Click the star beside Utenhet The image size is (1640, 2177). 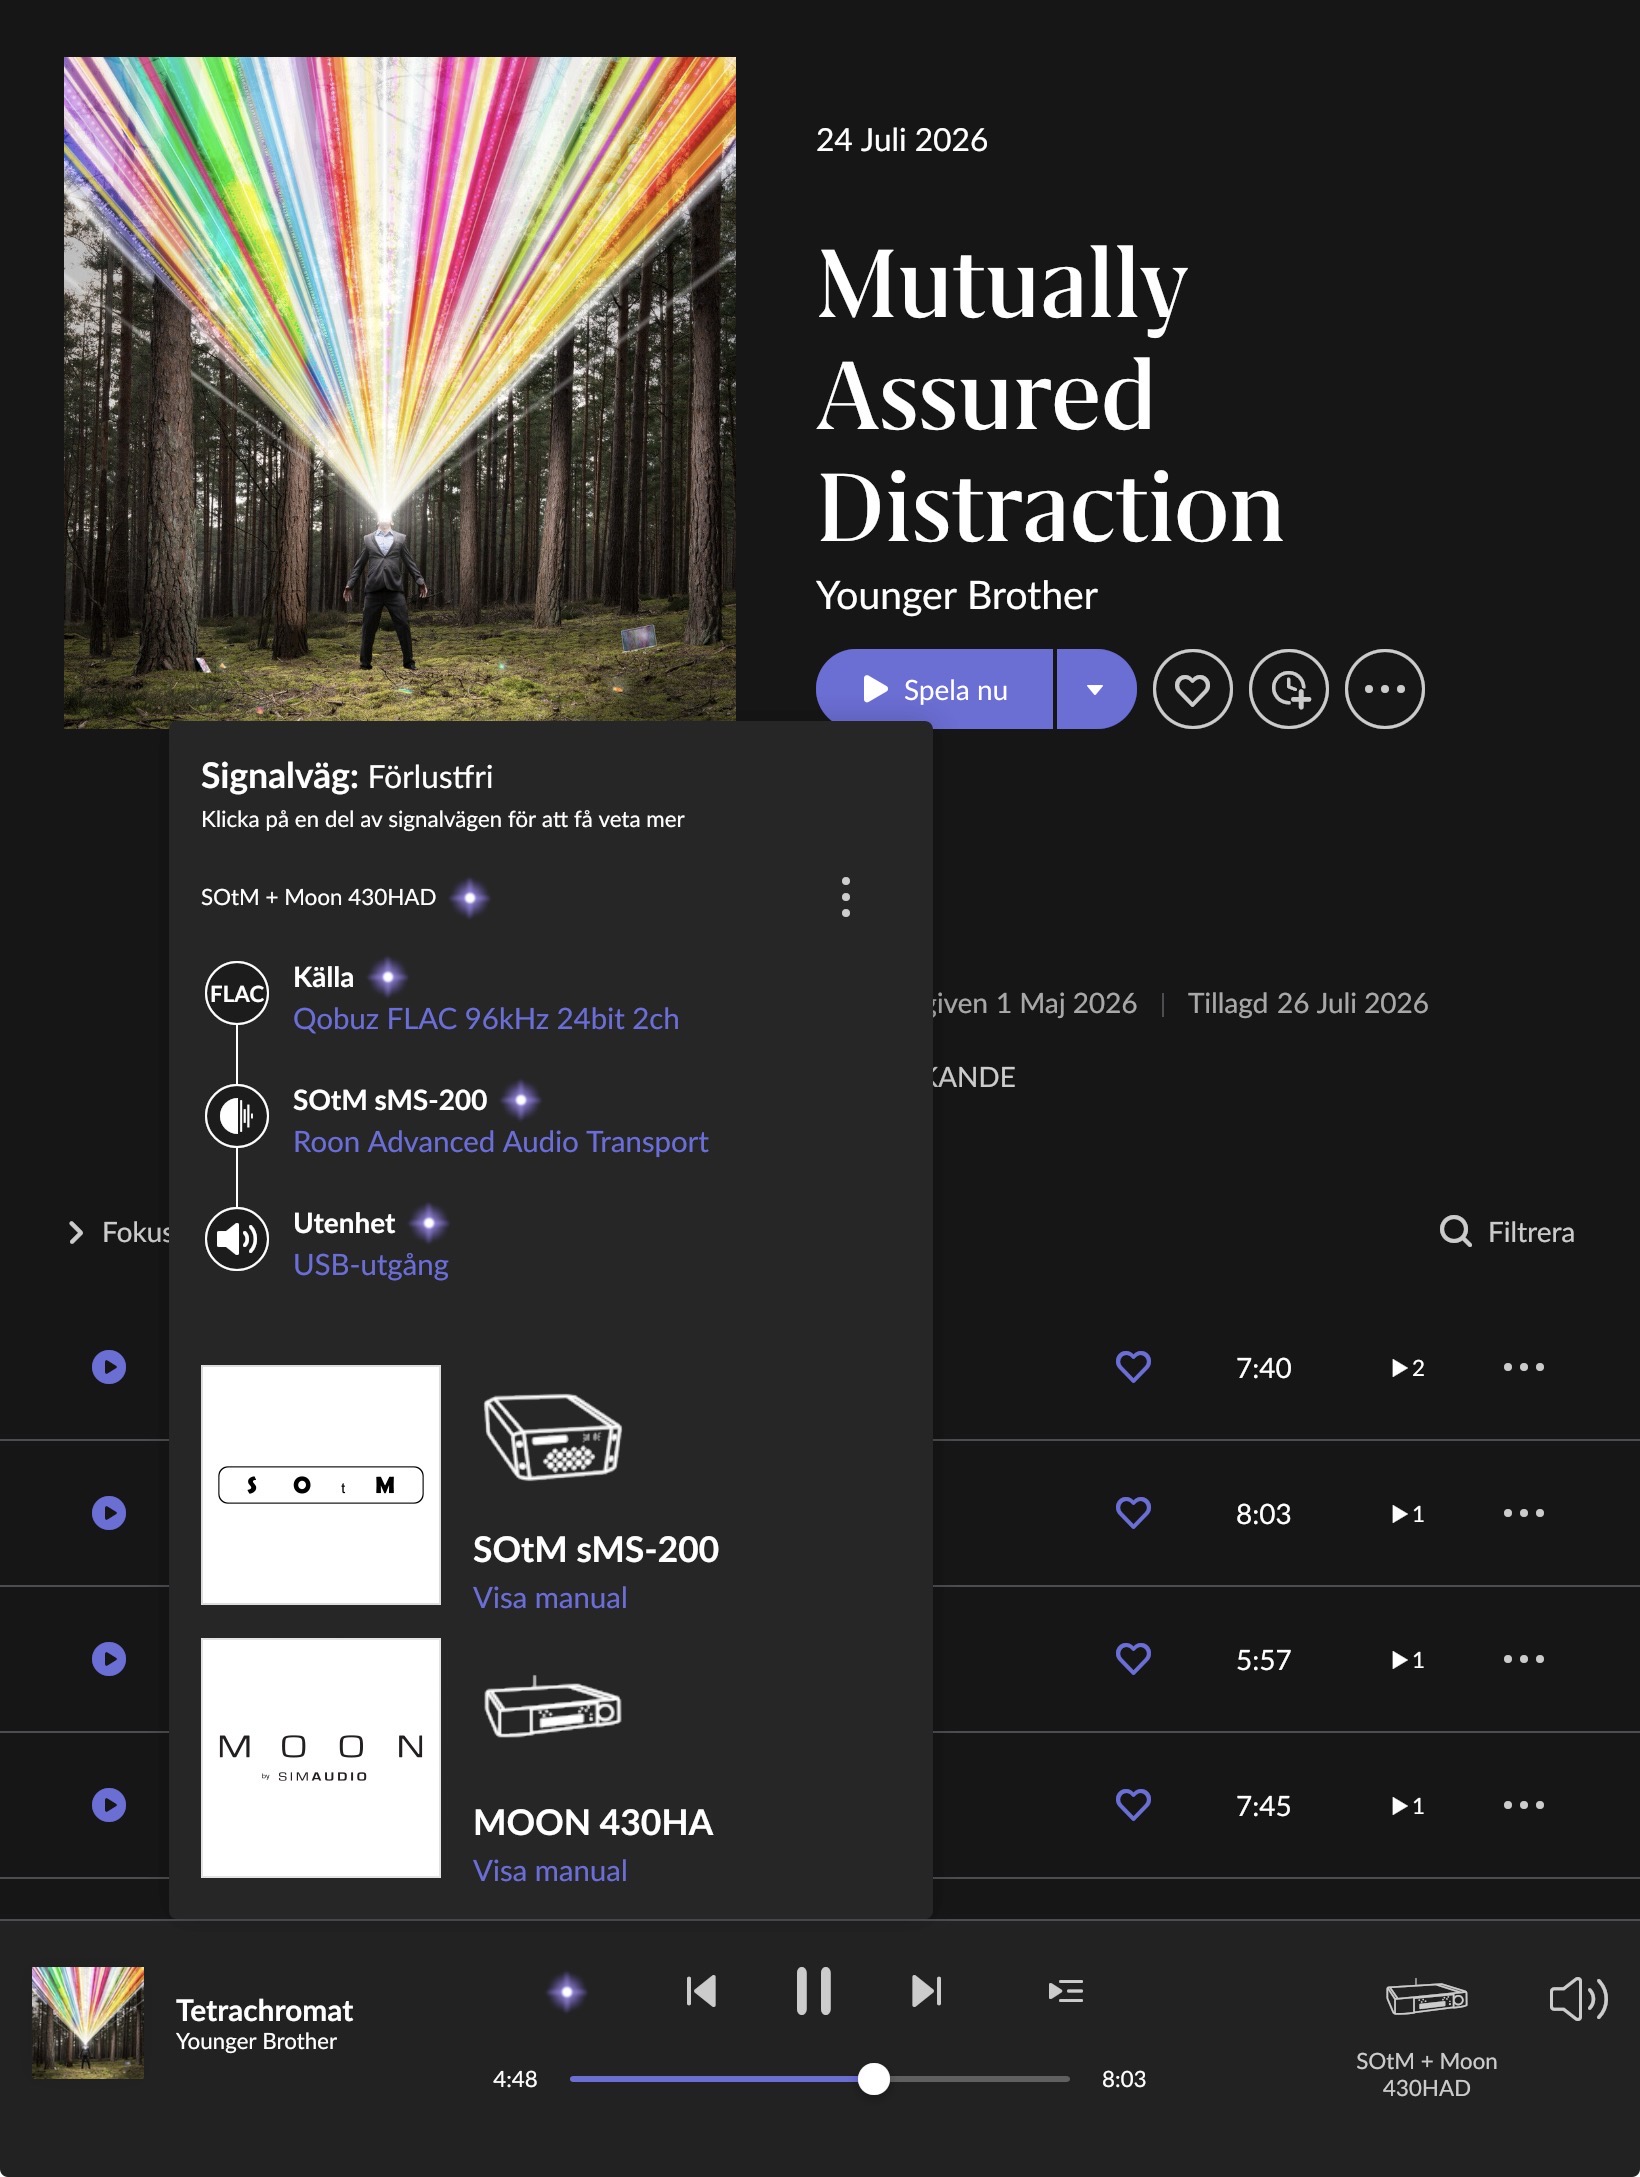click(x=429, y=1223)
